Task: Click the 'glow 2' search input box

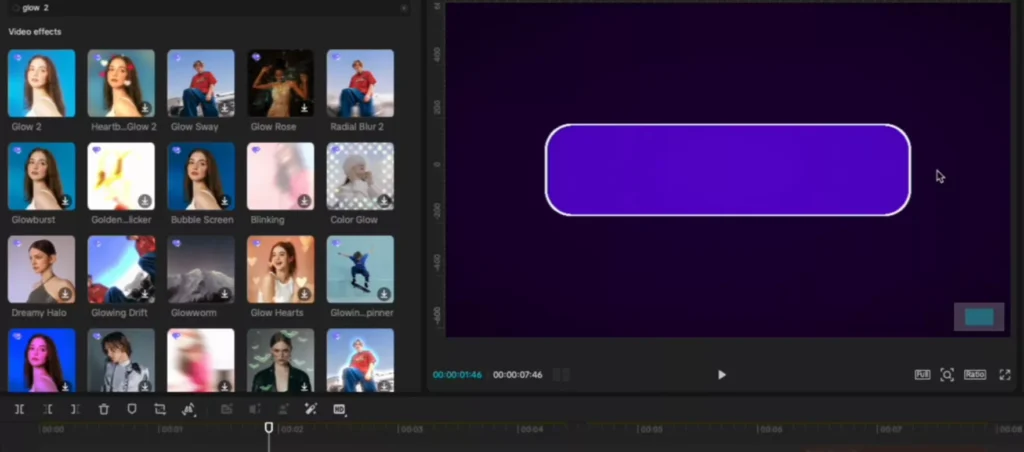Action: (x=200, y=8)
